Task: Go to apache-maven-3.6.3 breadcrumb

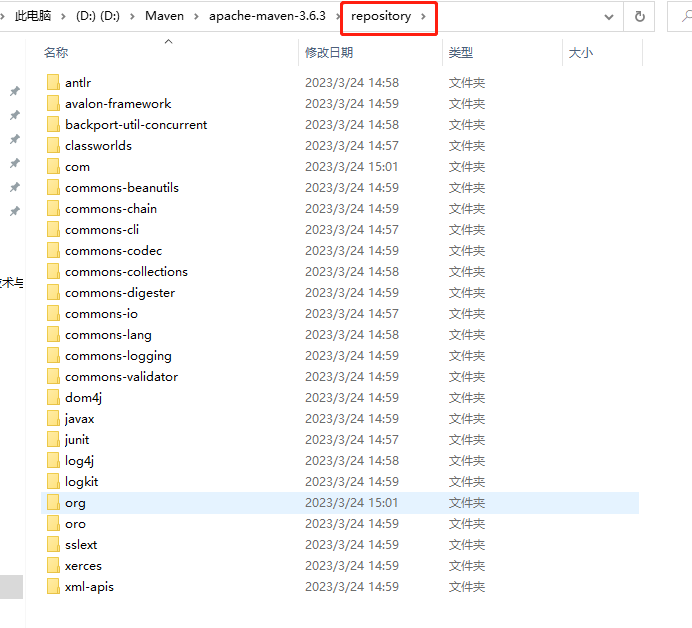Action: 267,16
